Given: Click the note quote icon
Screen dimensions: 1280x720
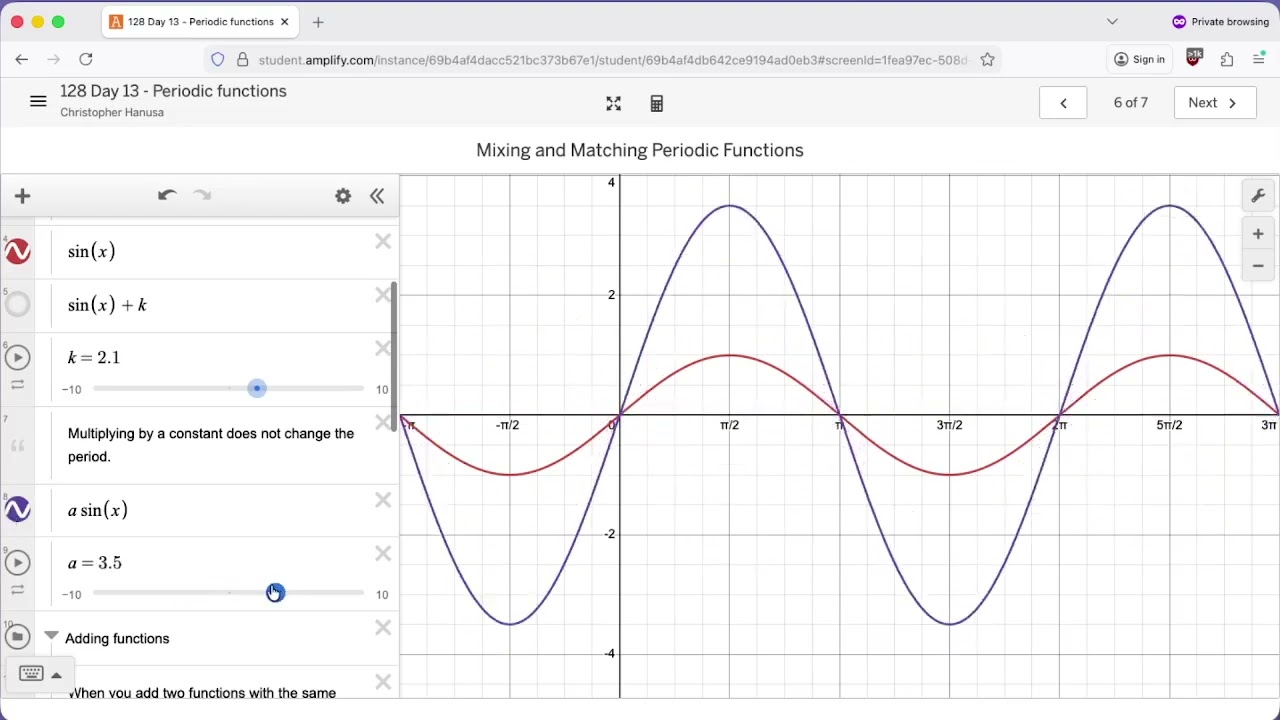Looking at the screenshot, I should 17,446.
